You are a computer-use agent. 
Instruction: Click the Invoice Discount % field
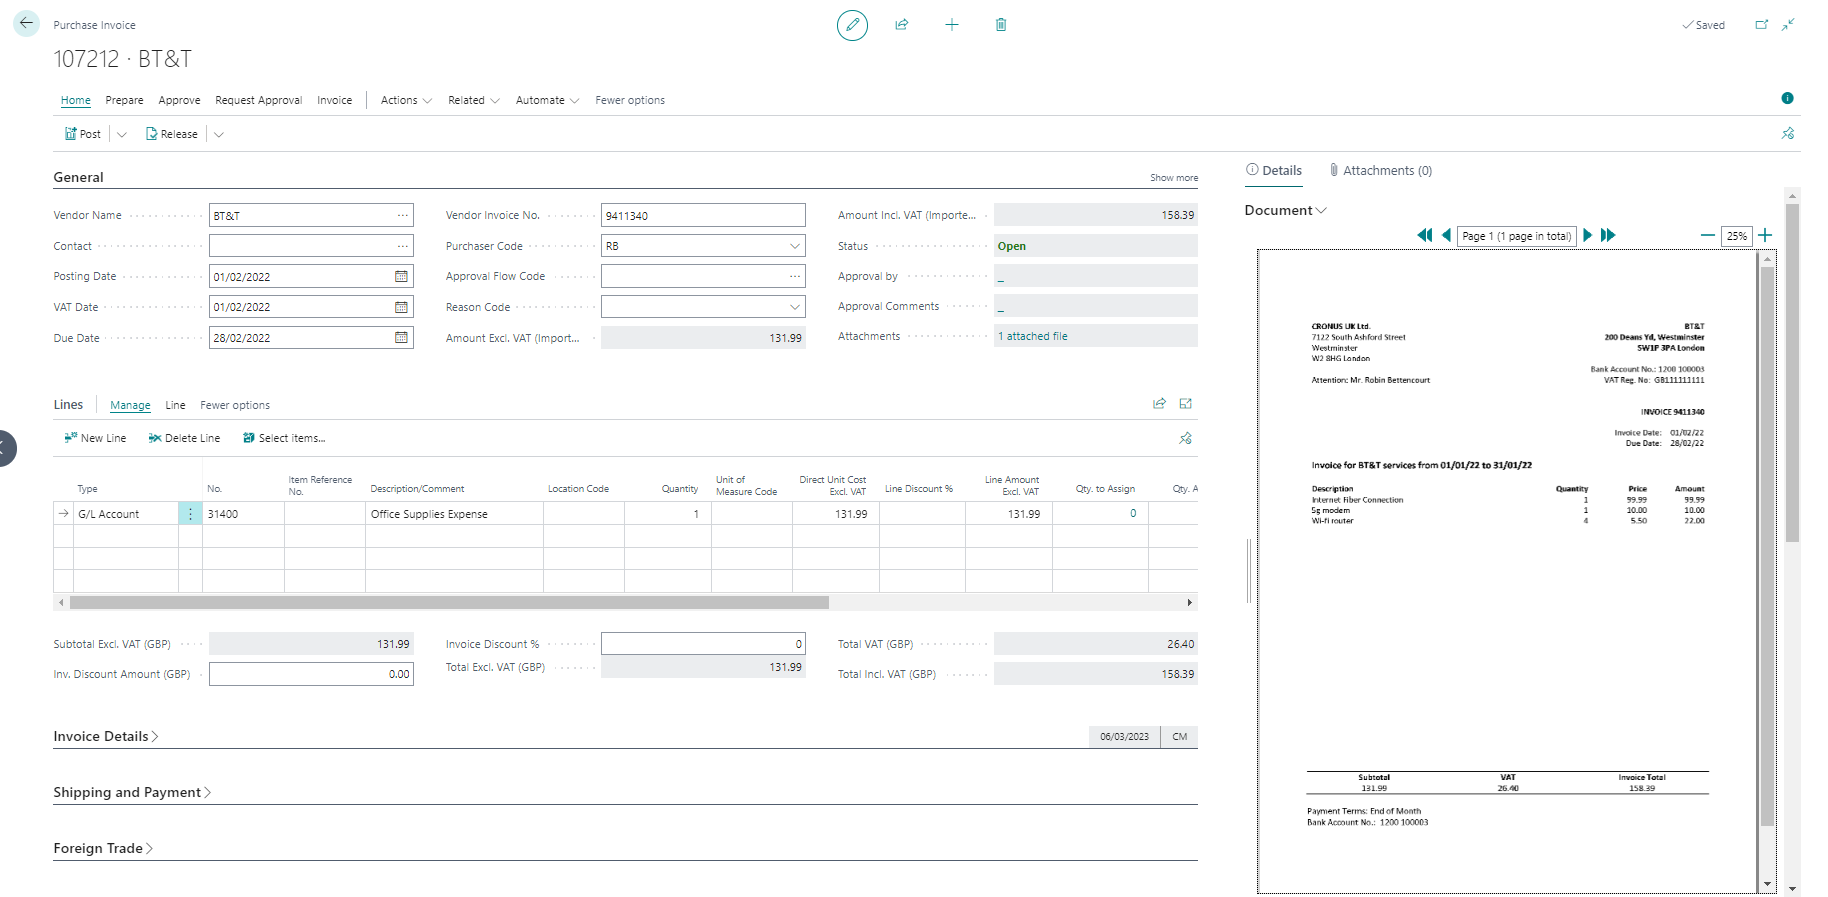pos(703,644)
